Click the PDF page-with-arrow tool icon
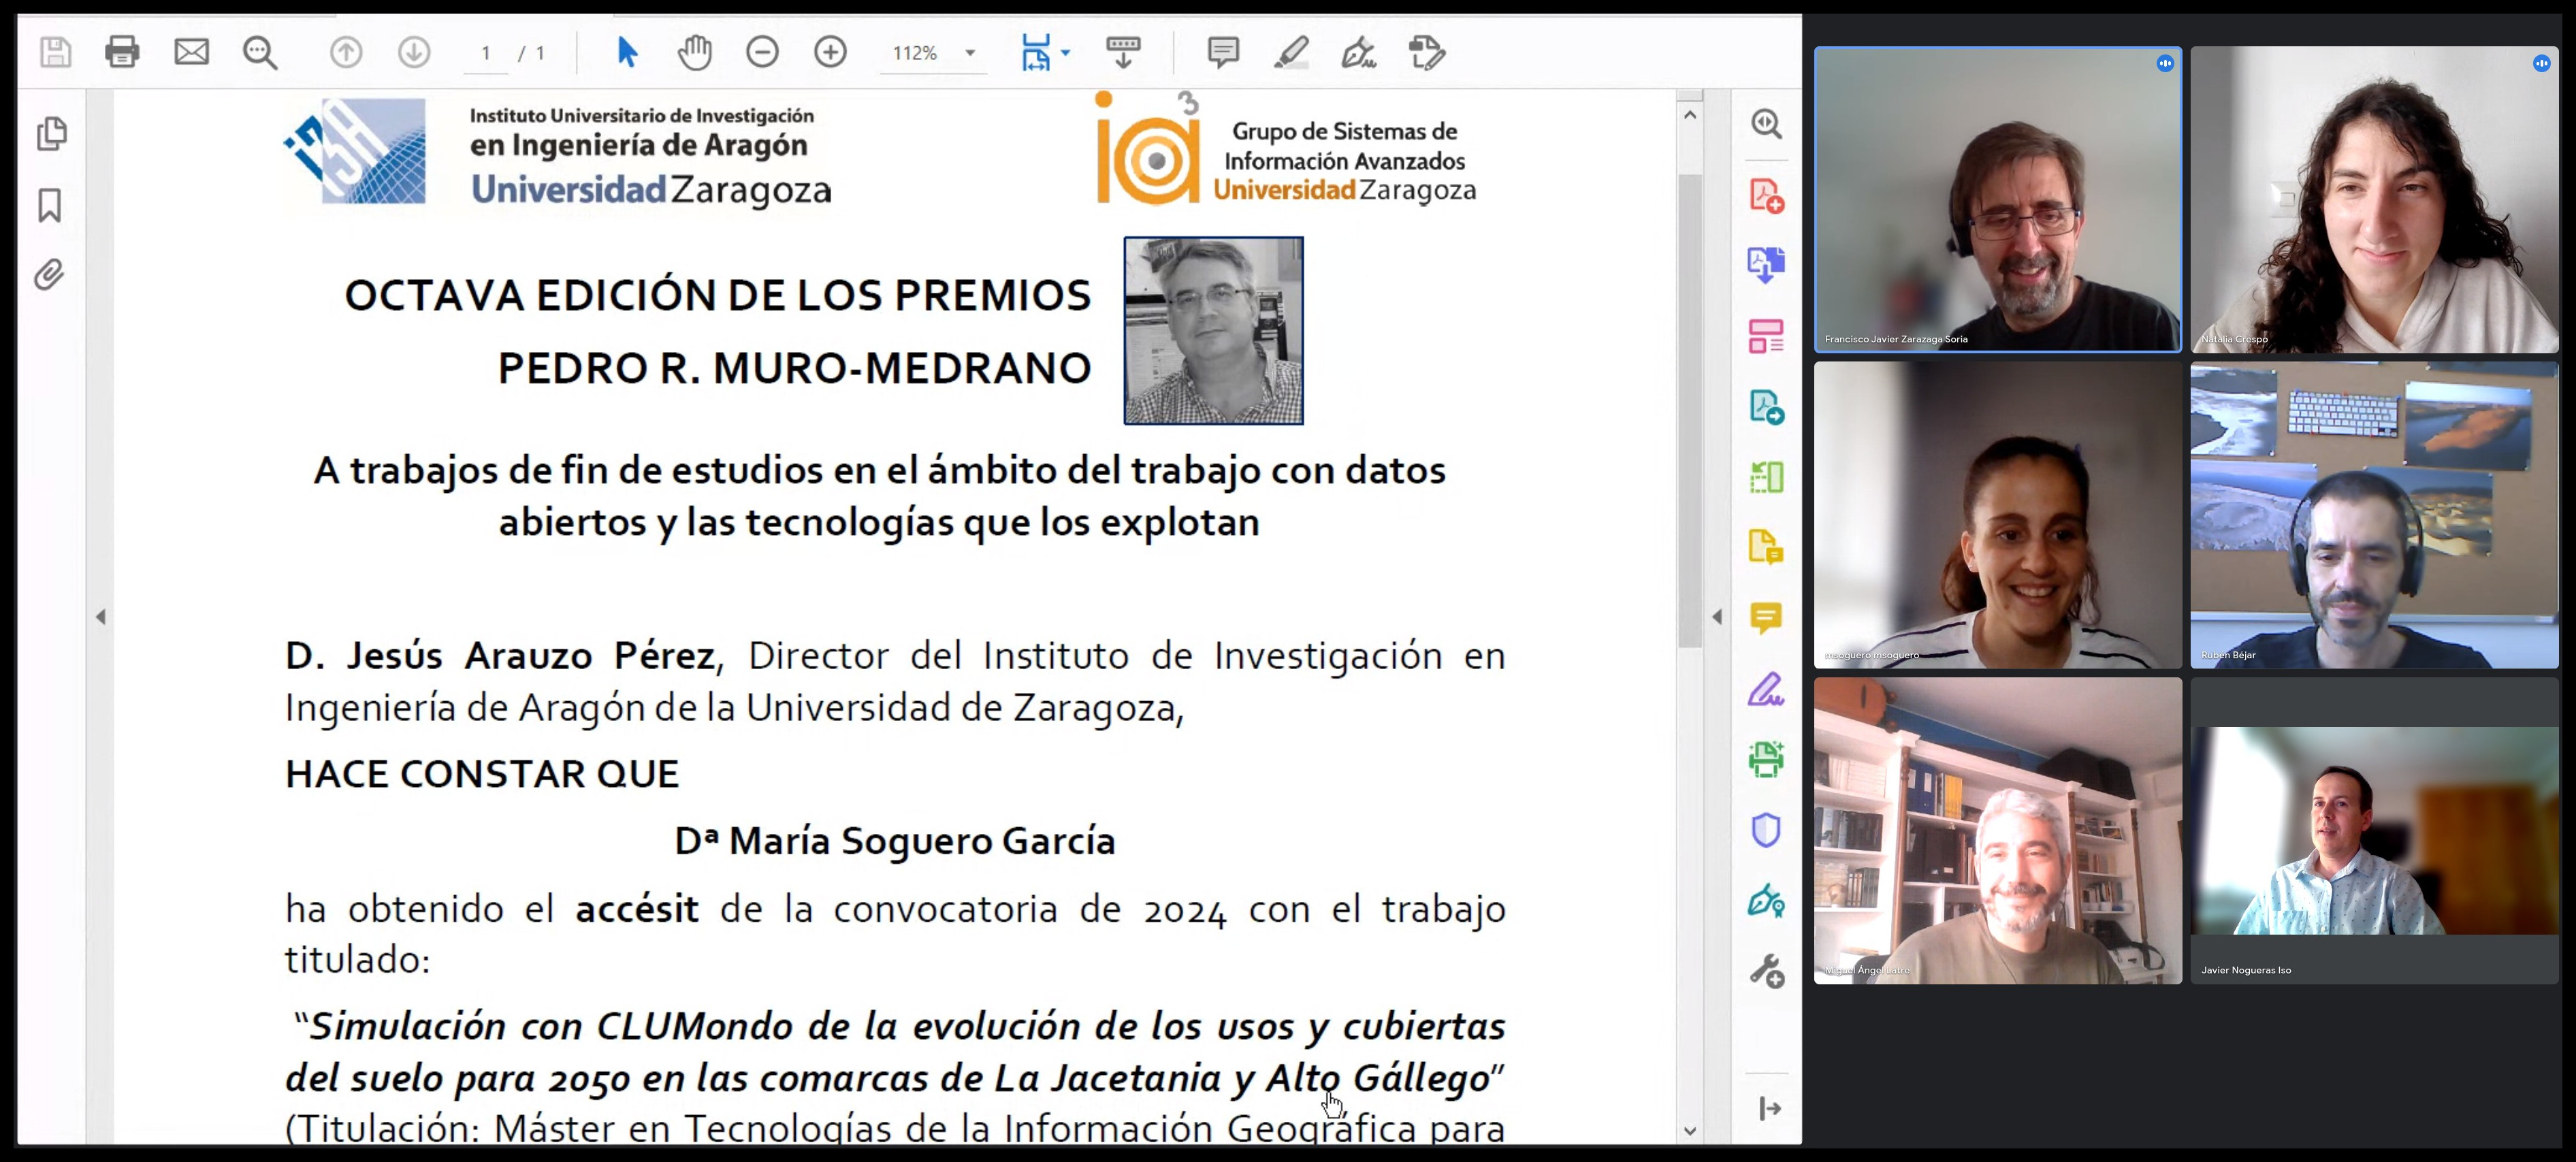Image resolution: width=2576 pixels, height=1162 pixels. click(x=1766, y=407)
